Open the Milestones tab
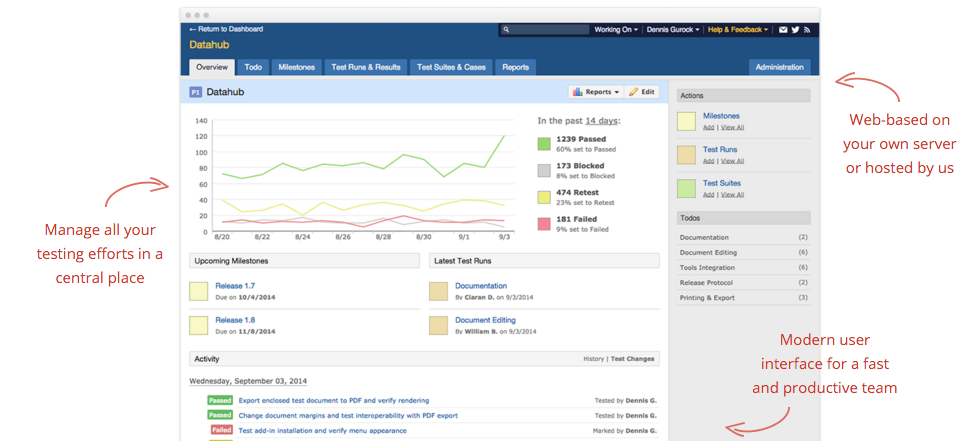 pyautogui.click(x=297, y=67)
